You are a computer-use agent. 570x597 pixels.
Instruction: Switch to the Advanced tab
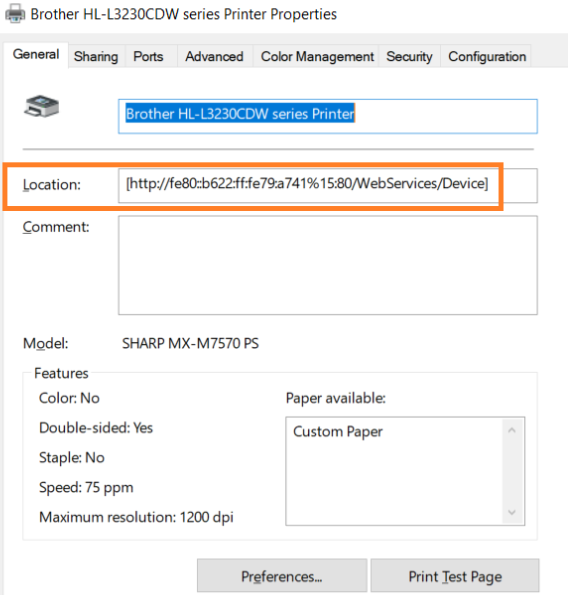point(214,56)
